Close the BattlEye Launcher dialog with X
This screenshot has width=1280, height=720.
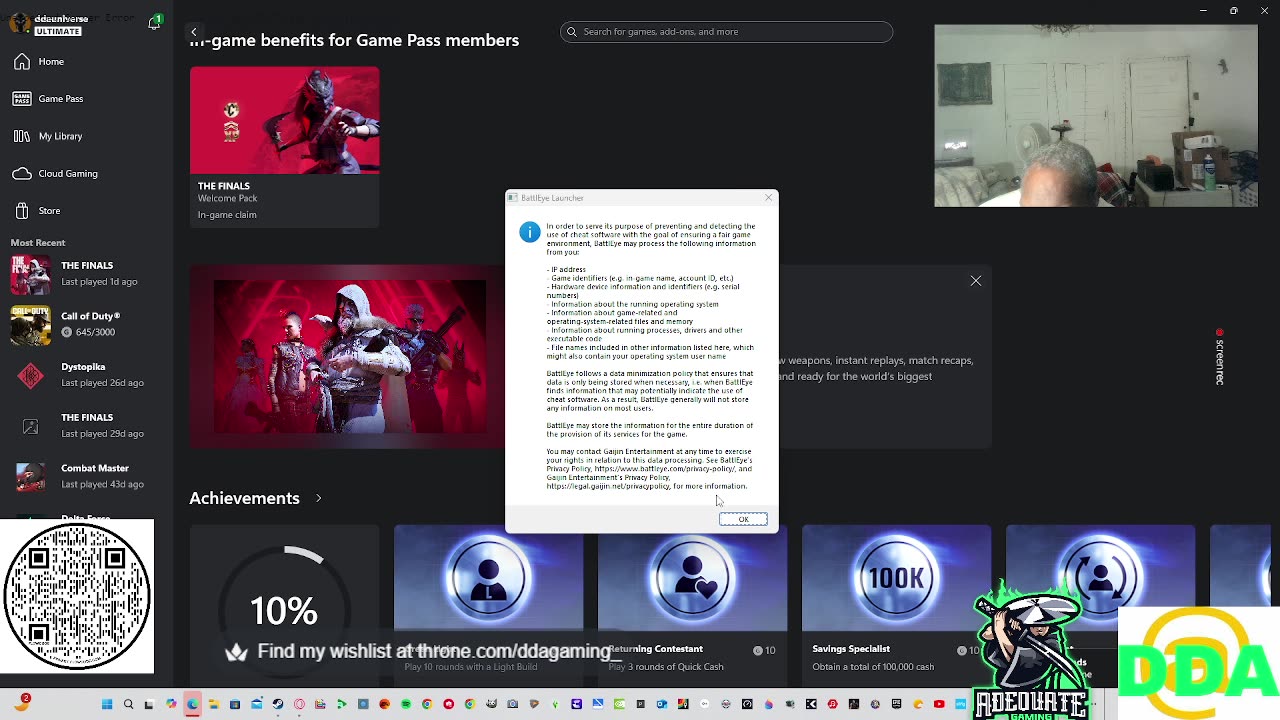[x=768, y=198]
